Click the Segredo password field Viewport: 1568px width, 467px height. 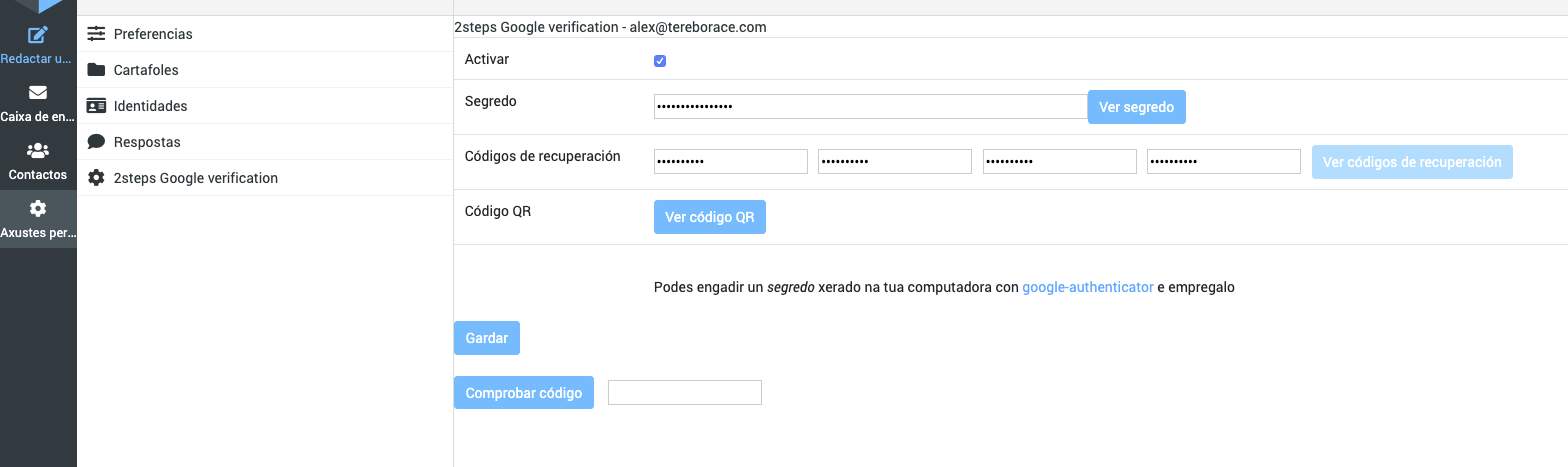pos(869,107)
